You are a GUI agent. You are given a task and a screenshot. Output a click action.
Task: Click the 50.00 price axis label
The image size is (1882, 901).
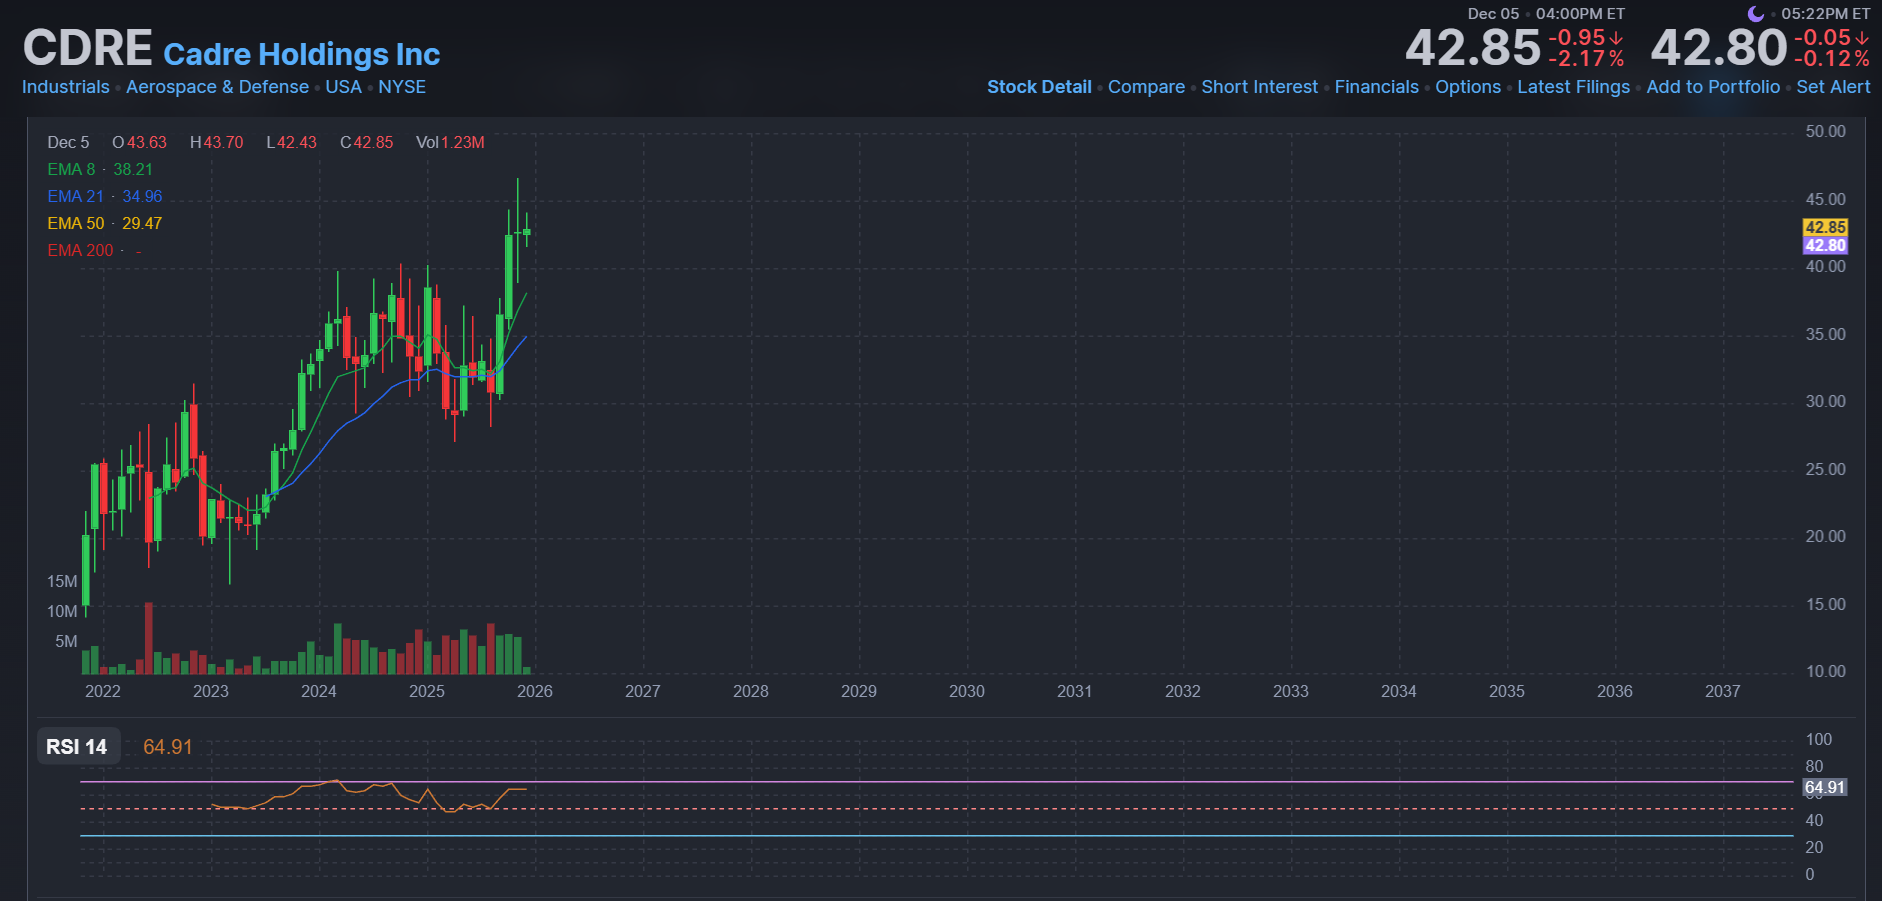coord(1825,132)
